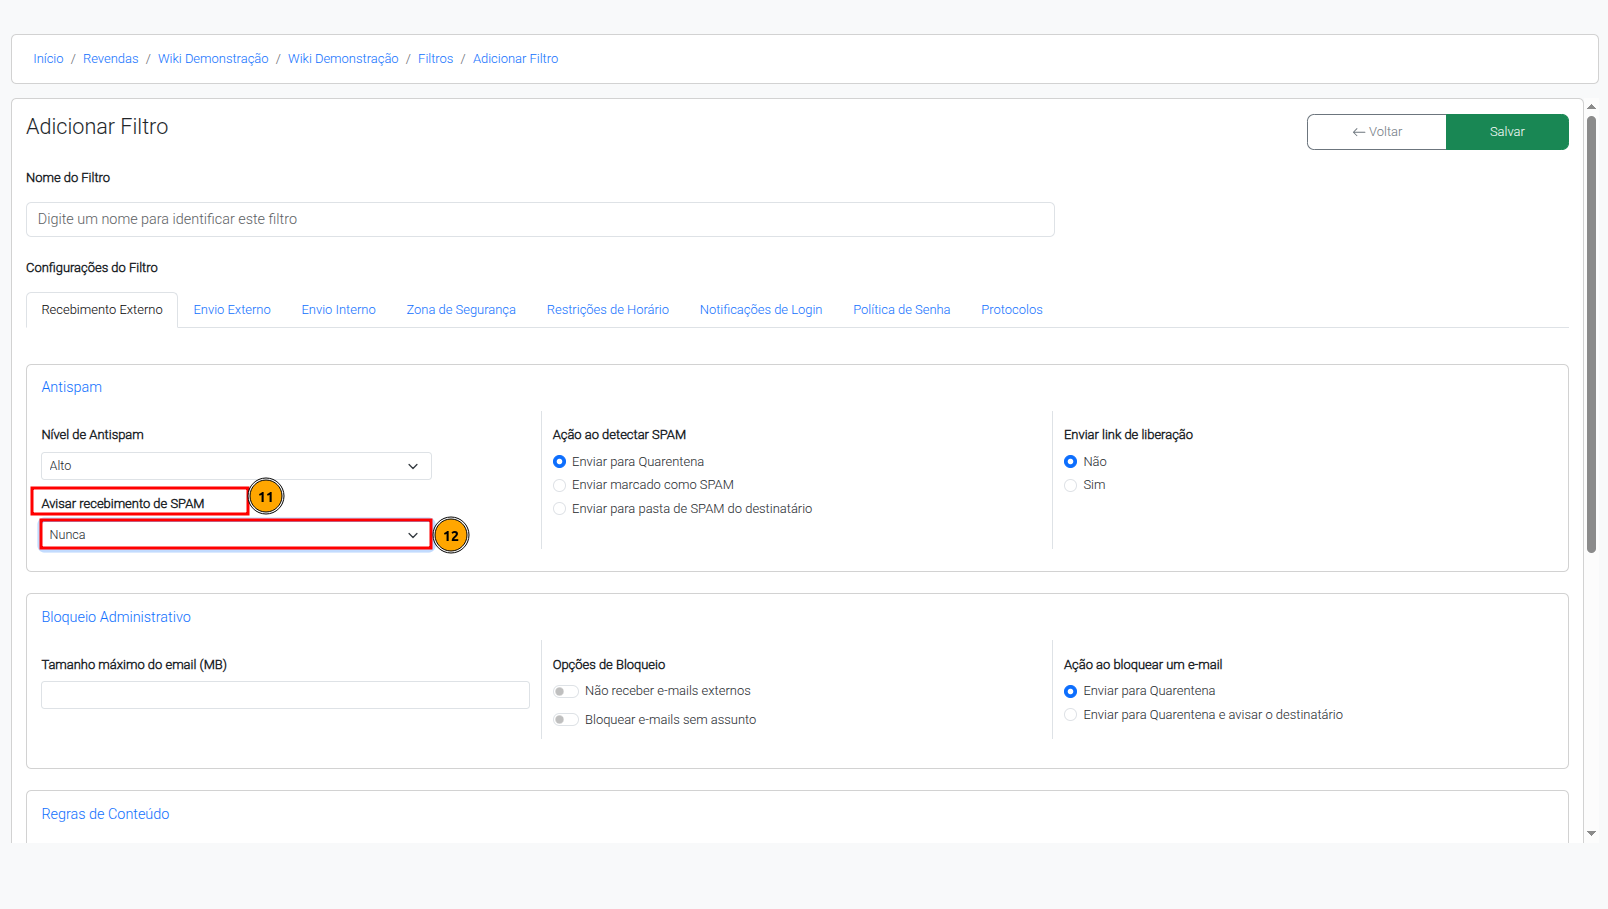Go to the Filtros breadcrumb link

435,59
